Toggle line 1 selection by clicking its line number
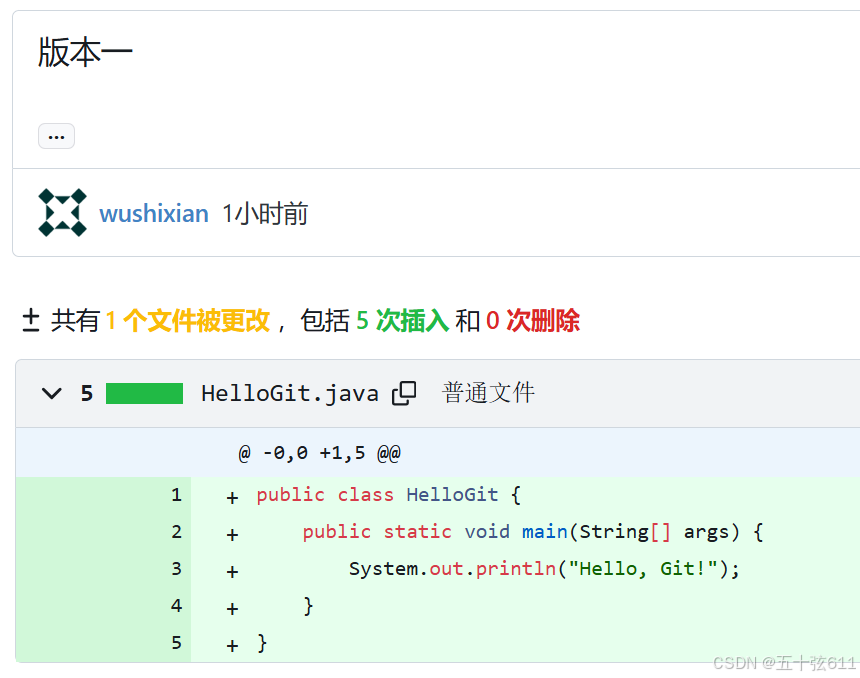 tap(176, 494)
